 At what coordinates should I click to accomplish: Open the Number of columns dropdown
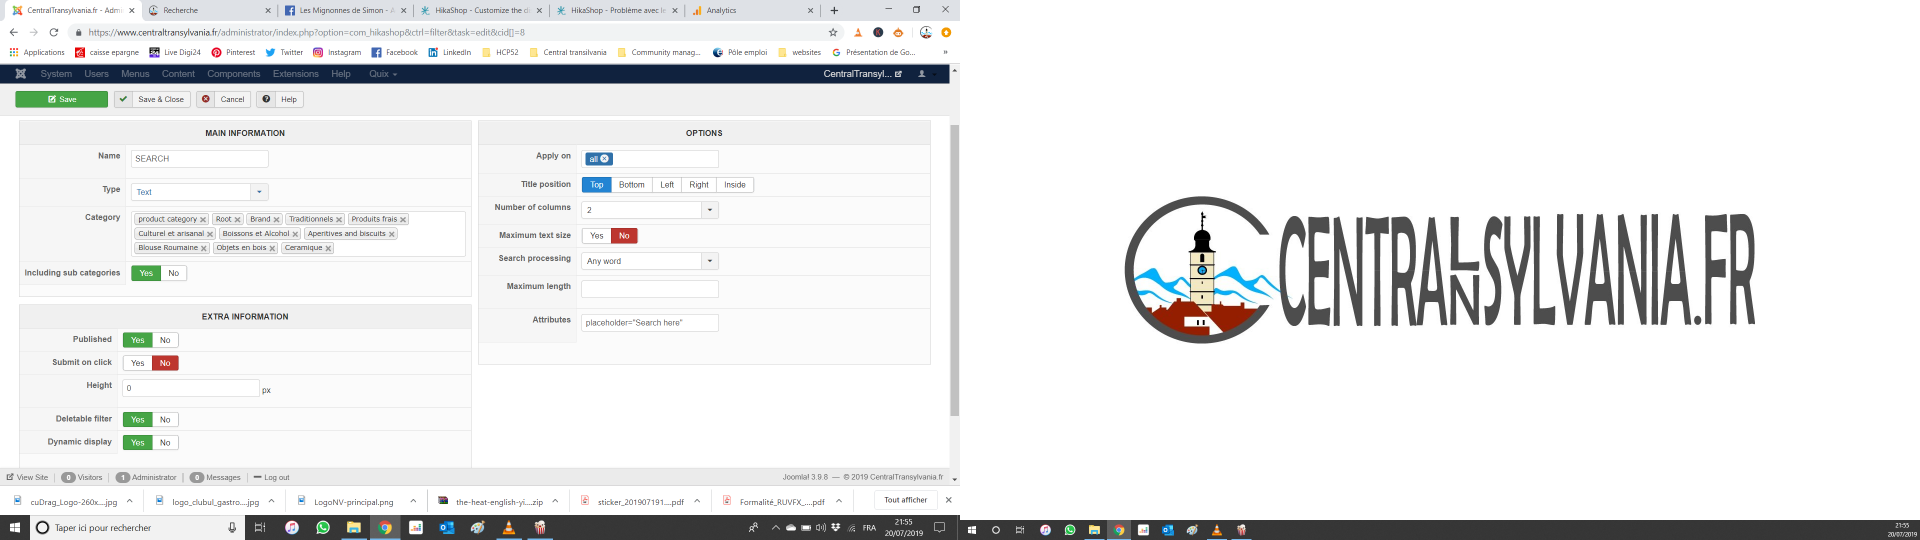(650, 210)
